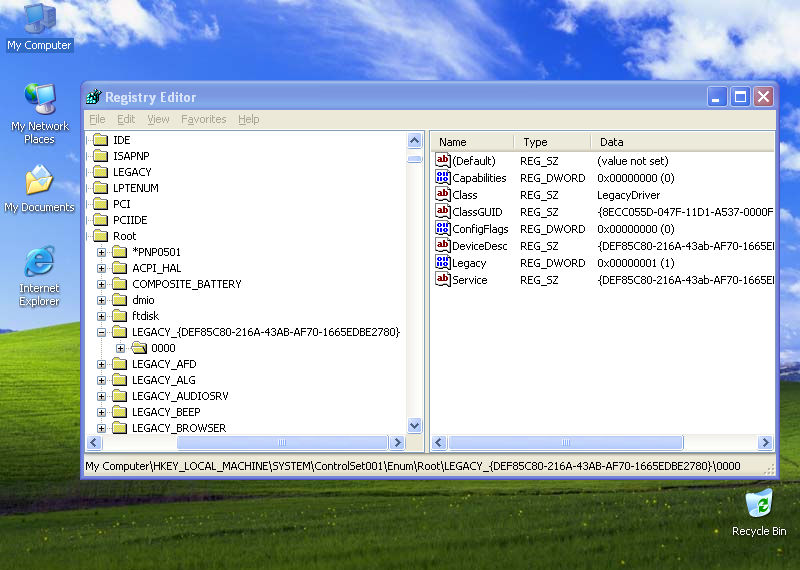The width and height of the screenshot is (800, 570).
Task: Open the File menu
Action: coord(97,119)
